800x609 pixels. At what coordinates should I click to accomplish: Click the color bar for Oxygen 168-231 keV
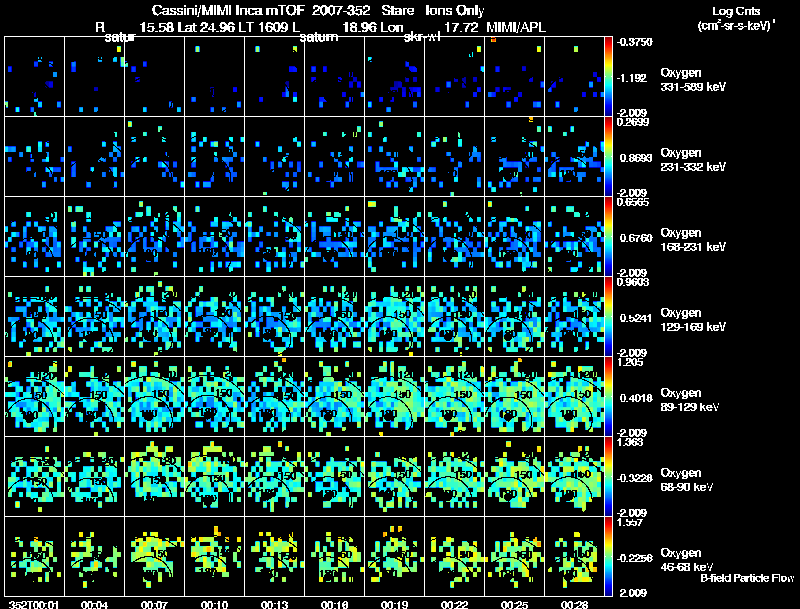click(x=609, y=236)
